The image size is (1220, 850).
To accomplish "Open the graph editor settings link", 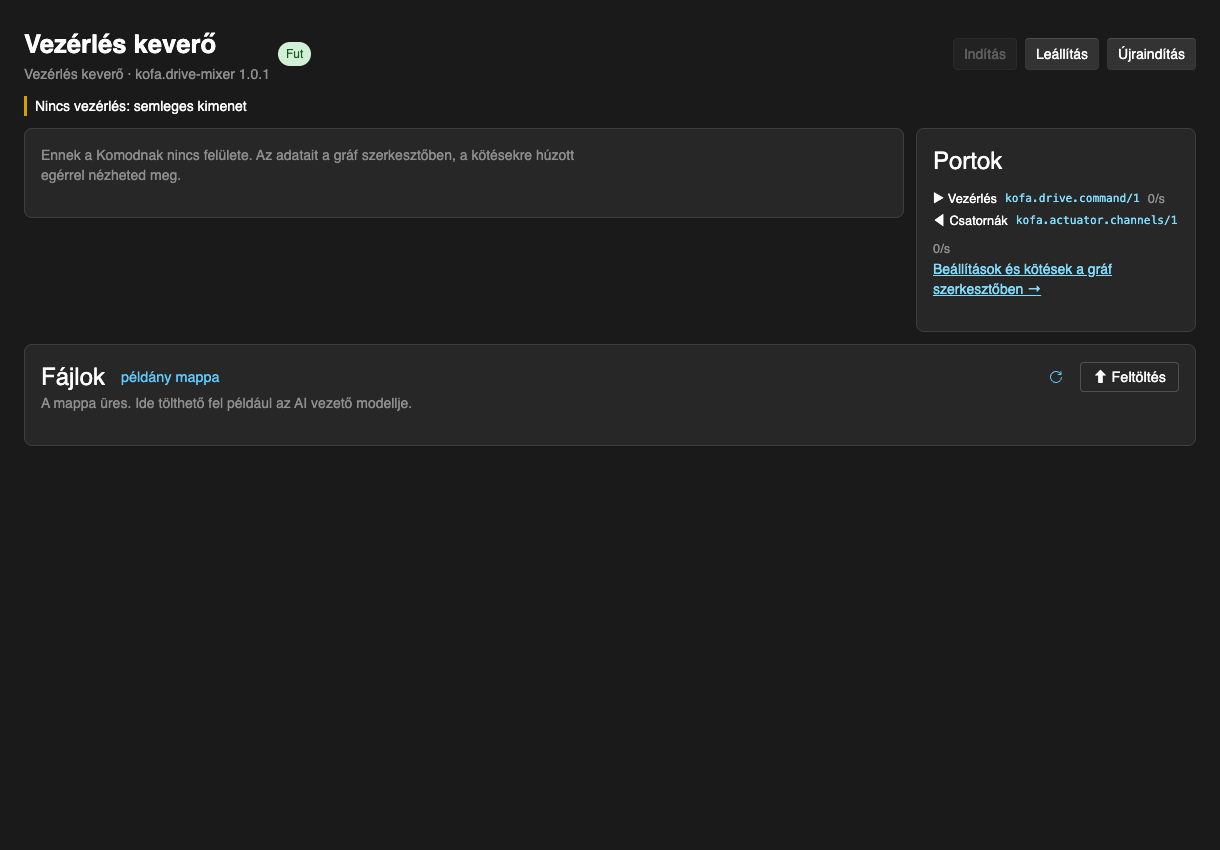I will click(1022, 279).
